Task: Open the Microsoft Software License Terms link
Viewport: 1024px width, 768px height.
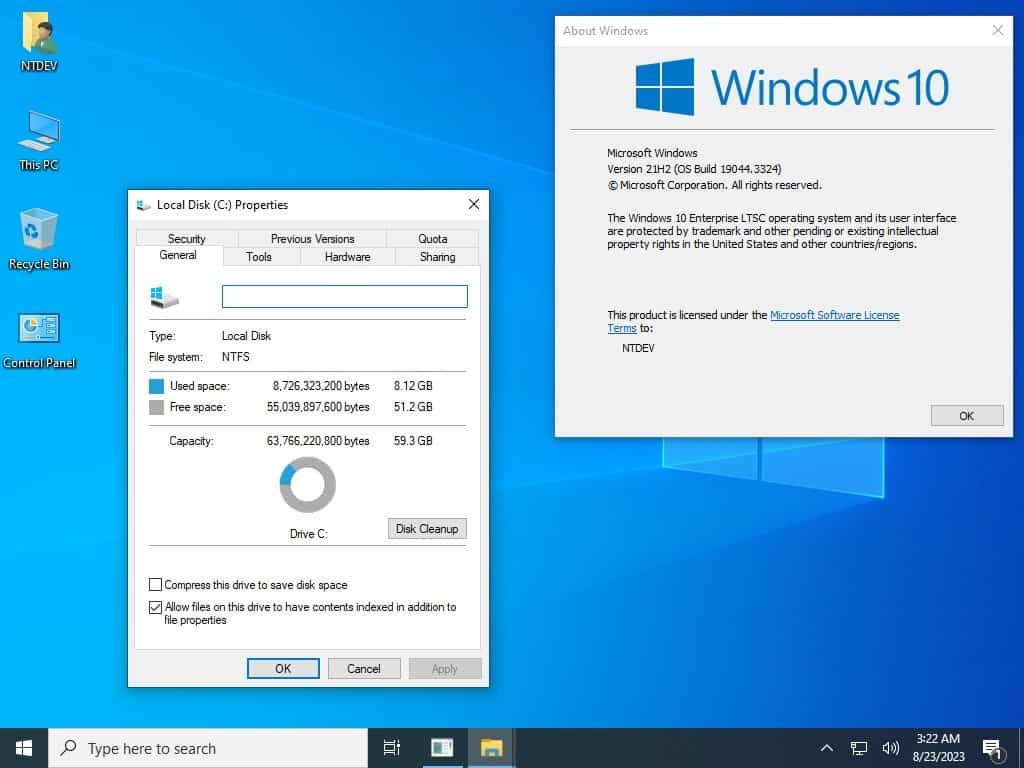Action: 834,315
